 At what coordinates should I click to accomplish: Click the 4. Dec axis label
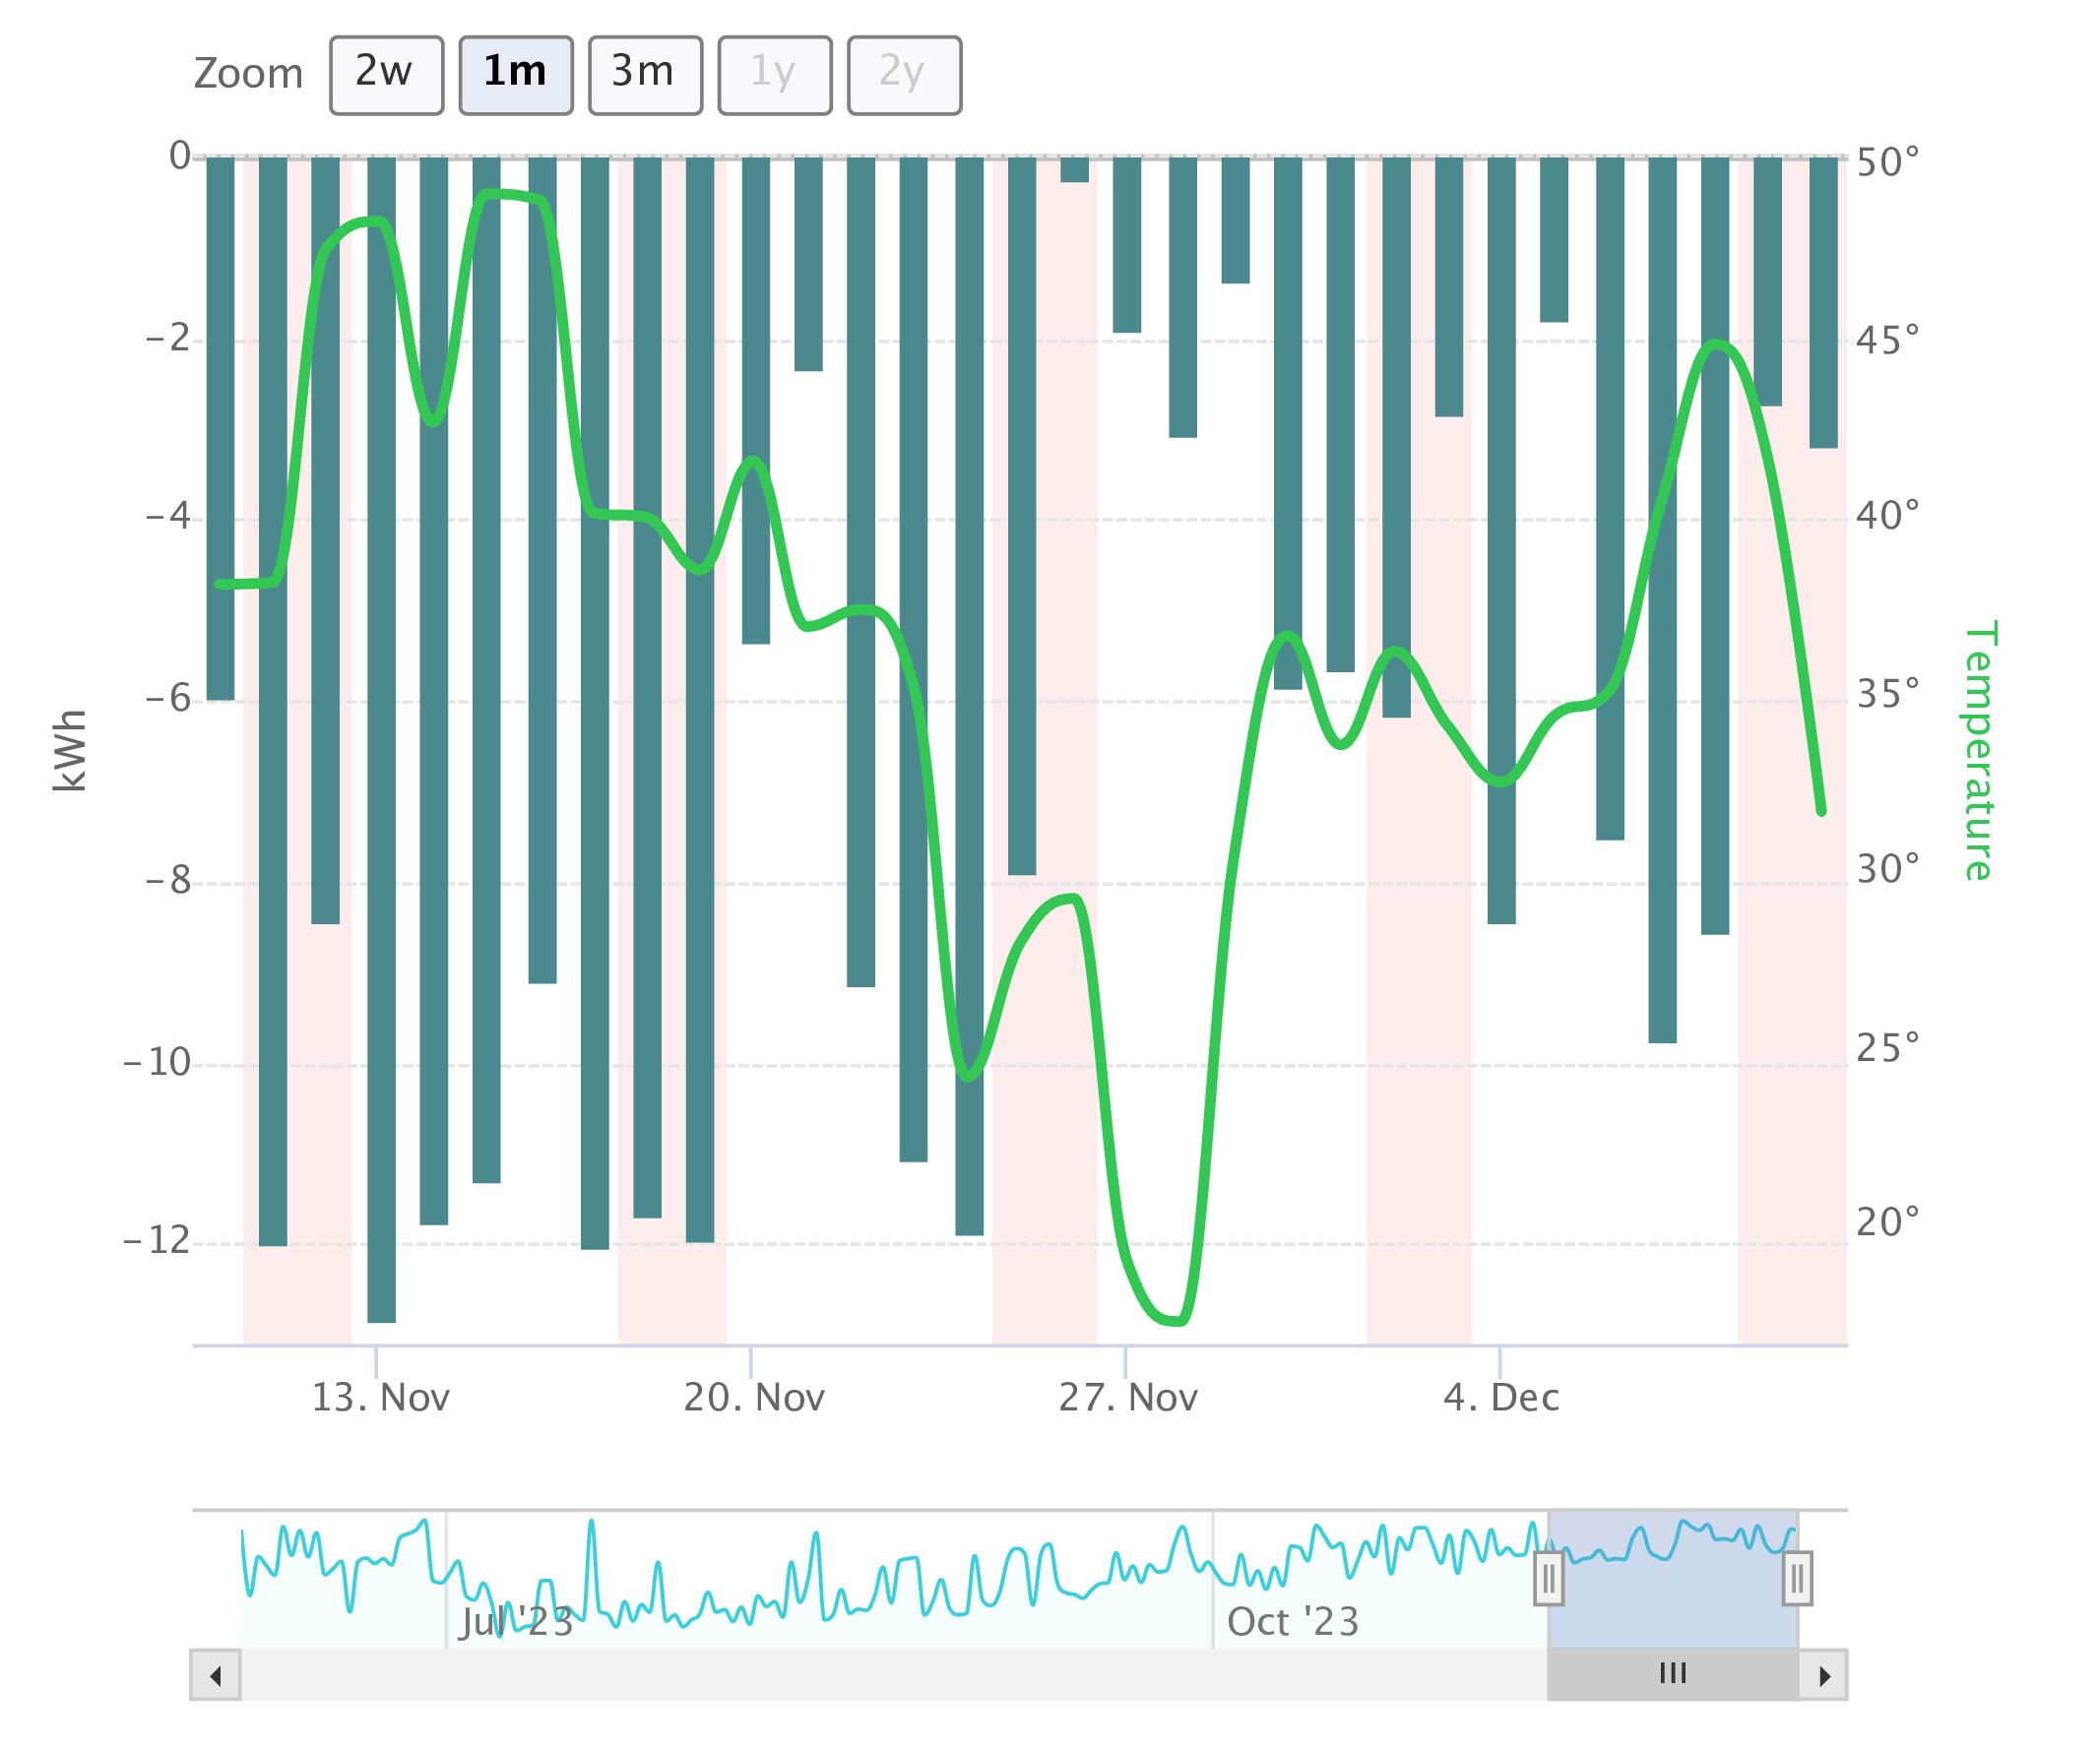click(1501, 1398)
